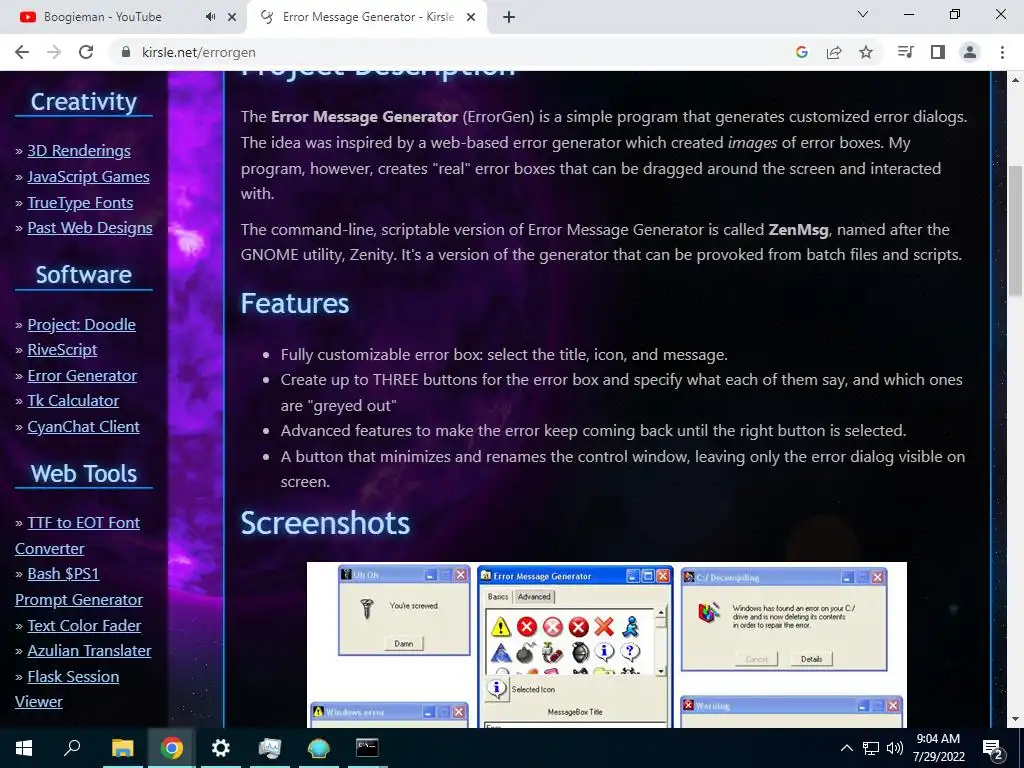Open the TrueType Fonts link
Screen dimensions: 1024x768
coord(80,203)
